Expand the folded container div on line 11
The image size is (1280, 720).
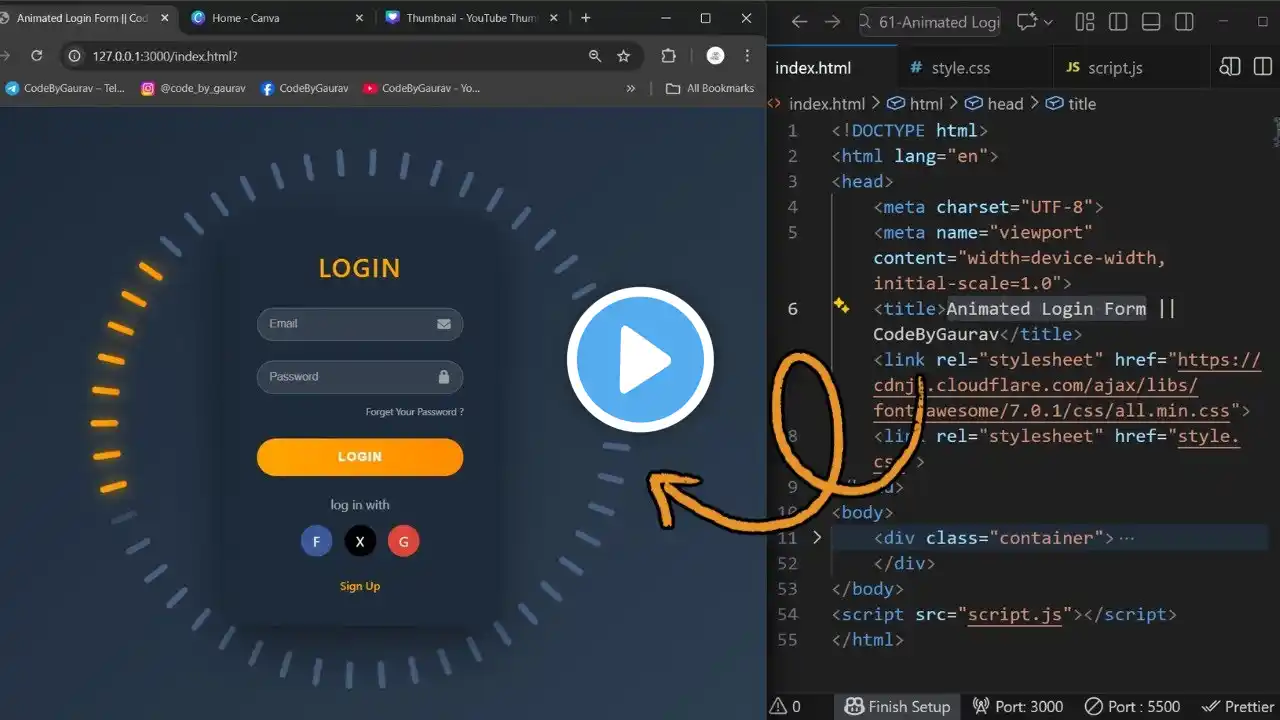tap(817, 538)
